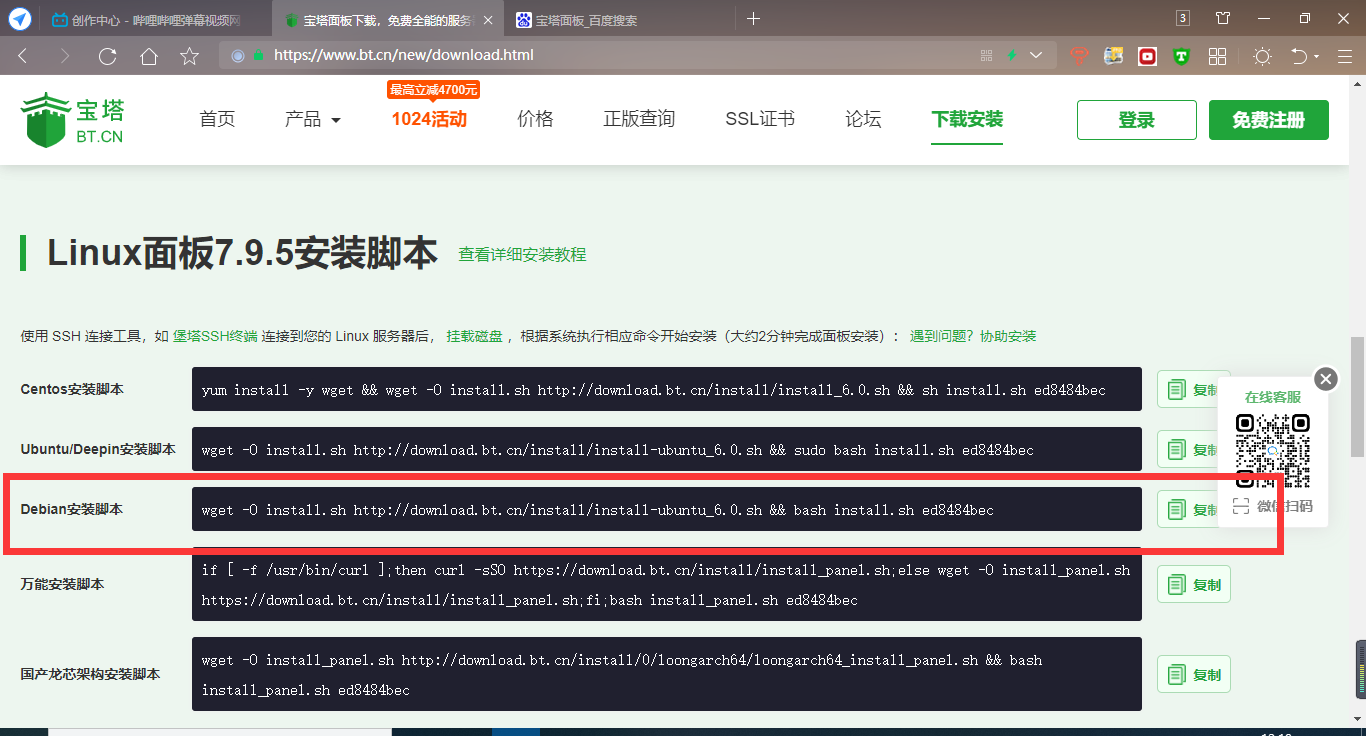Open the QR code icon in address bar
This screenshot has width=1366, height=736.
click(x=987, y=56)
